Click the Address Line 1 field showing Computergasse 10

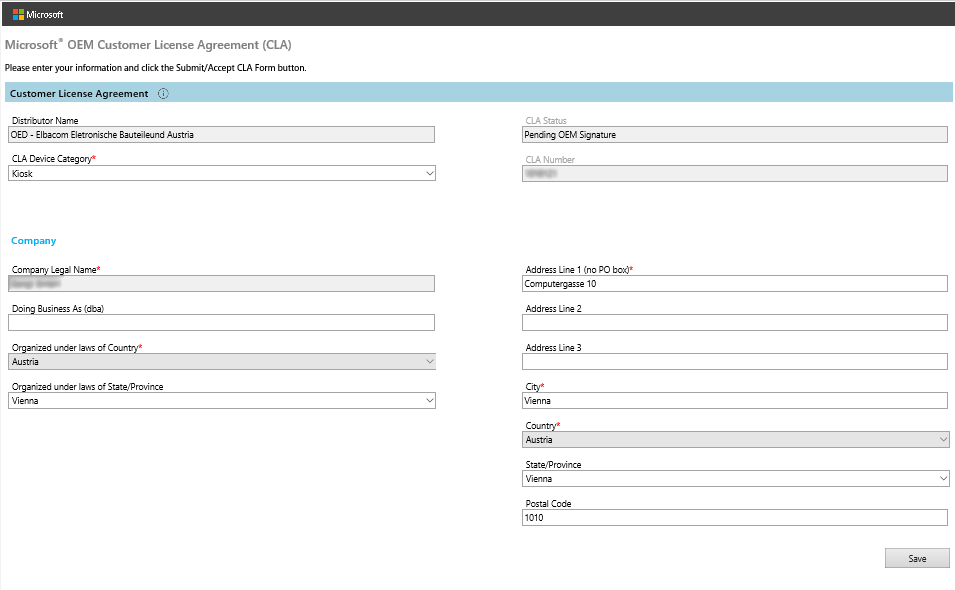(734, 283)
